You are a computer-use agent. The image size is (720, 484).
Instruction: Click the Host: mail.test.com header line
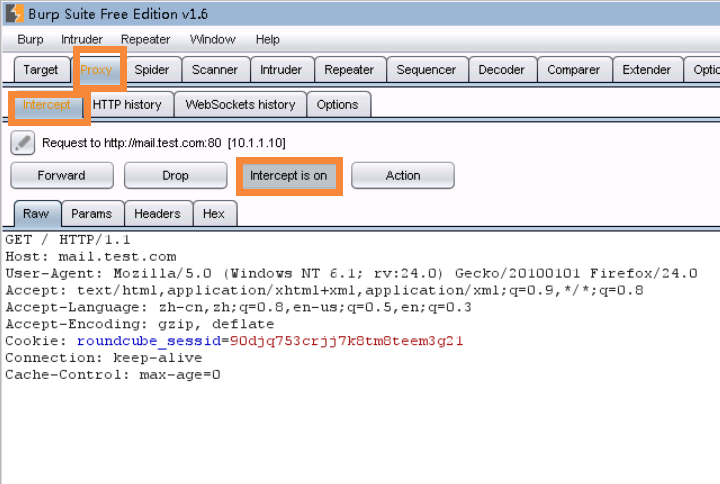click(91, 257)
